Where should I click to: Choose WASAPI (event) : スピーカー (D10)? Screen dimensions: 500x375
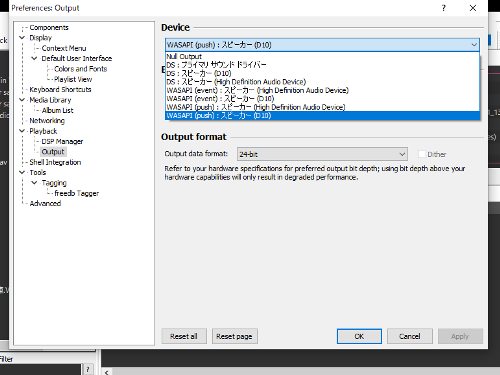pos(322,99)
